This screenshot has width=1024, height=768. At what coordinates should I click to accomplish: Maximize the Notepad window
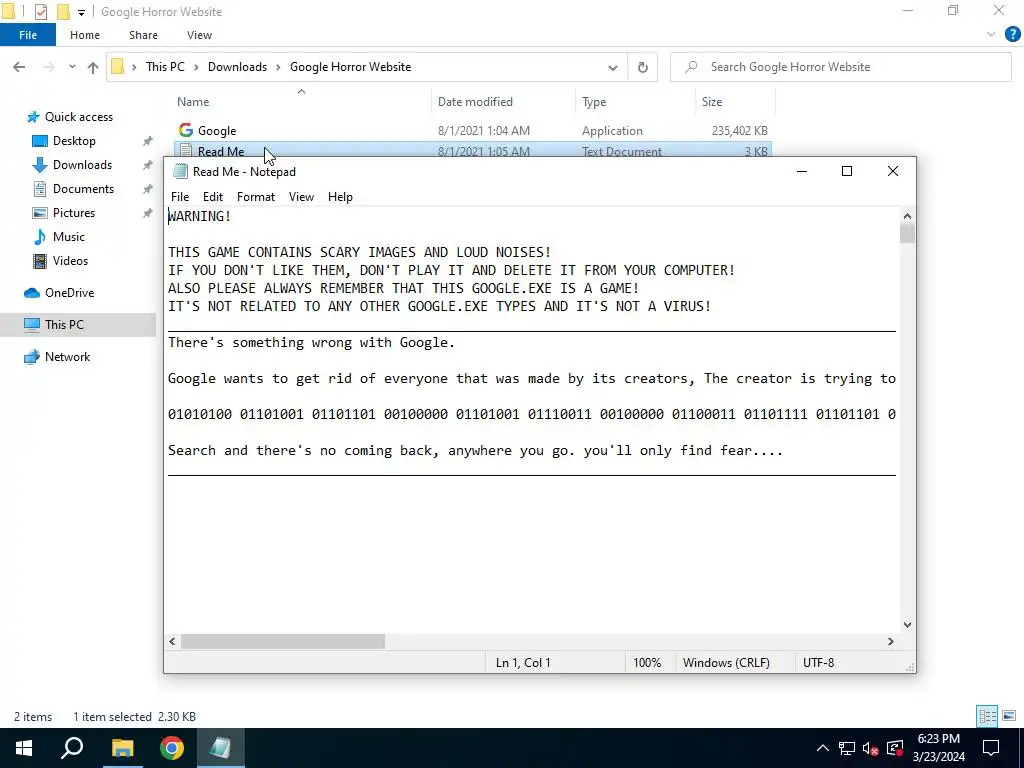coord(847,171)
